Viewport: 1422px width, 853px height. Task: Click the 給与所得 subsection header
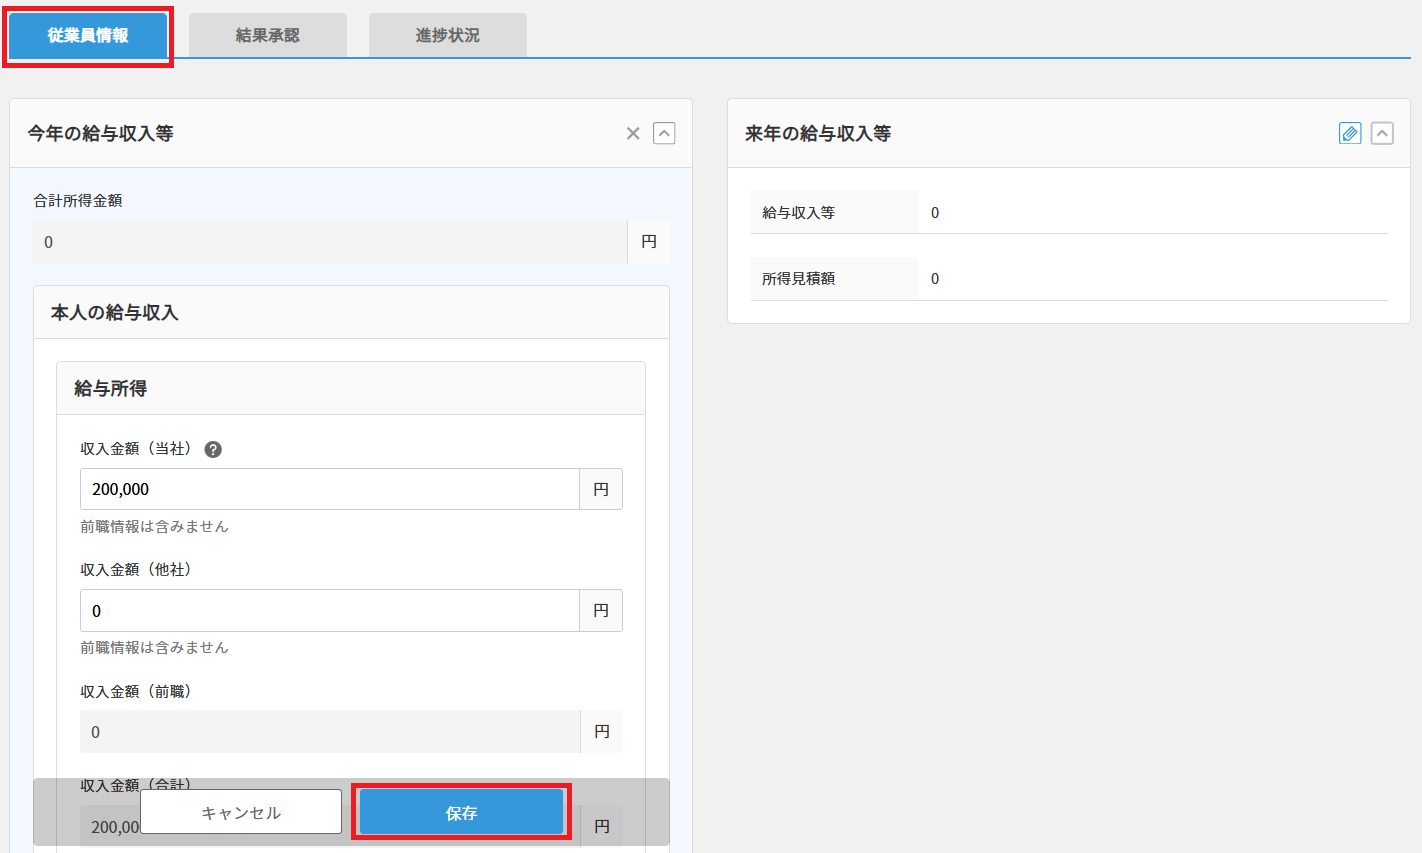[111, 389]
